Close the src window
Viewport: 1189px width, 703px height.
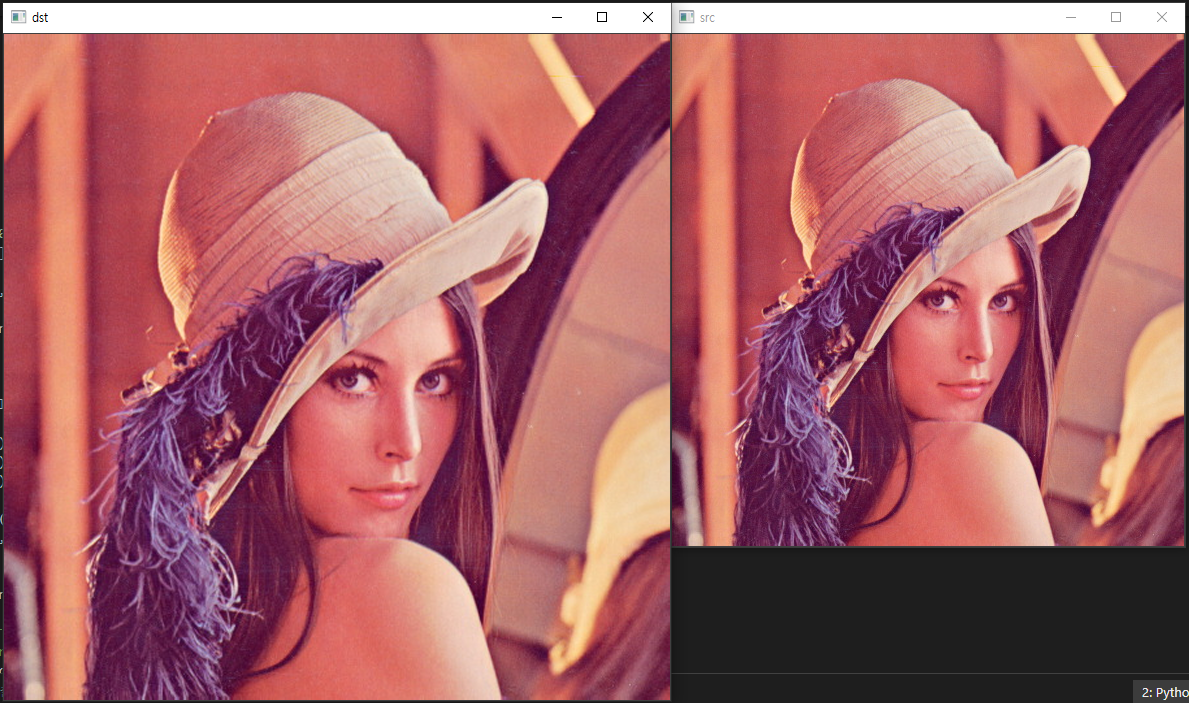(x=1162, y=17)
